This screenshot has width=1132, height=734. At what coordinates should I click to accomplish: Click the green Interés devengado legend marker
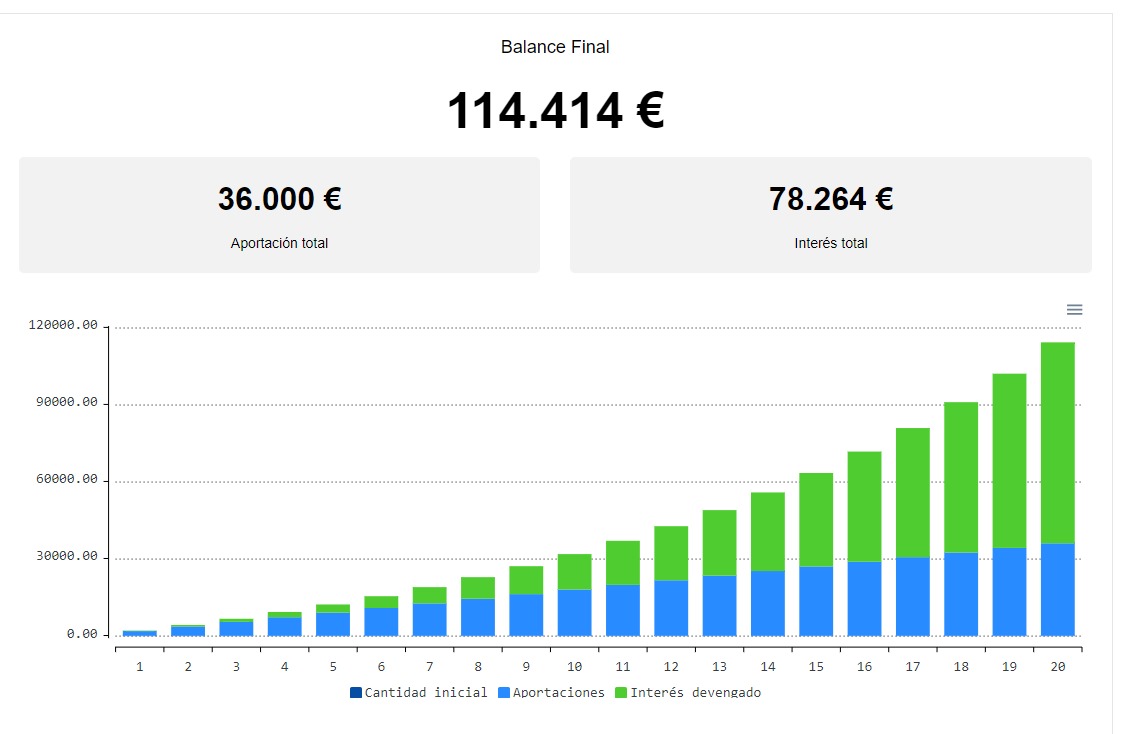(621, 692)
